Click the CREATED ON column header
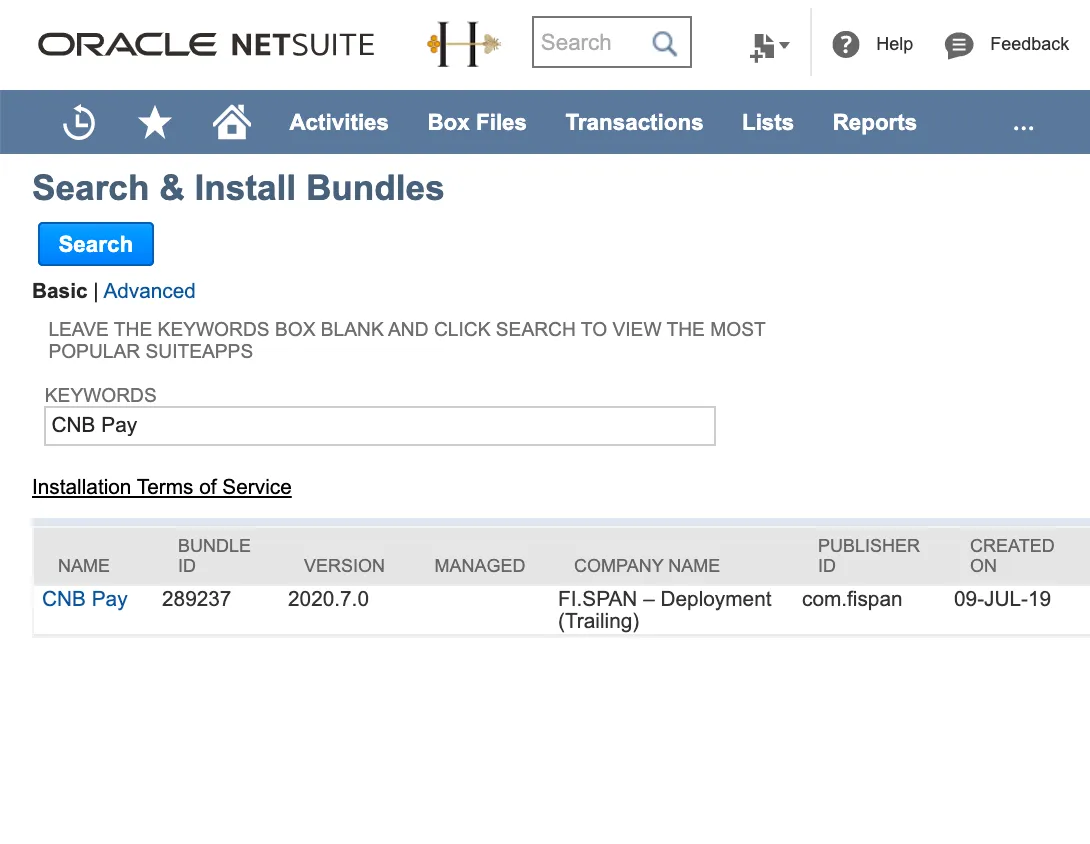Screen dimensions: 1090x844 [1012, 555]
